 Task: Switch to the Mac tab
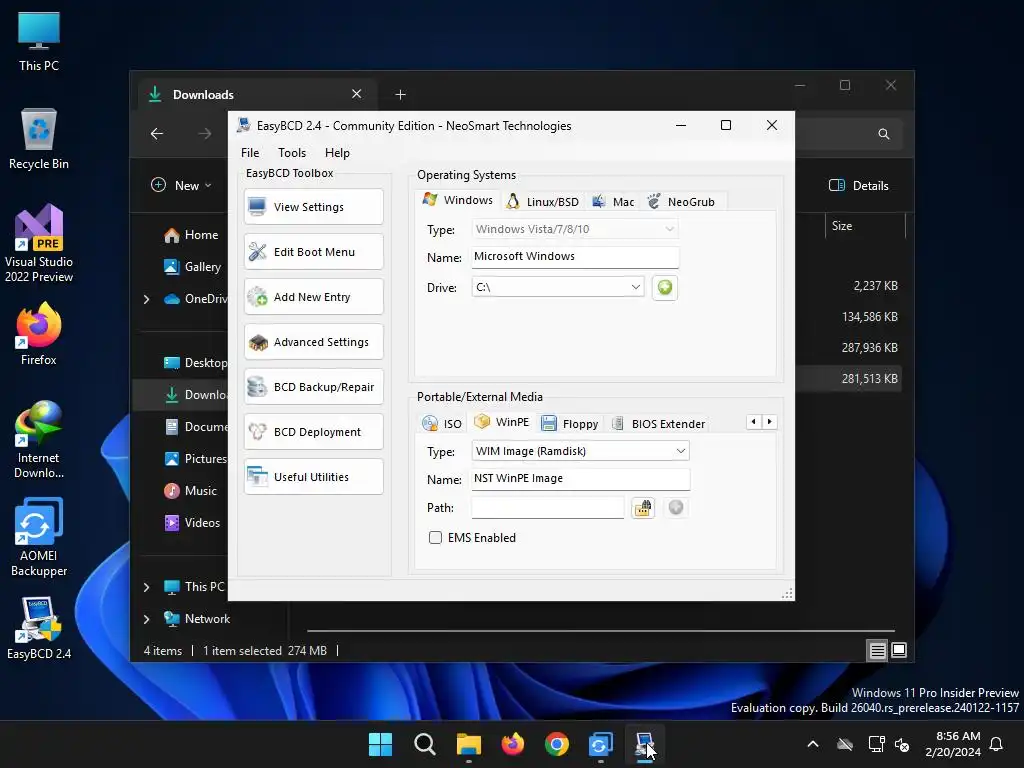(613, 202)
